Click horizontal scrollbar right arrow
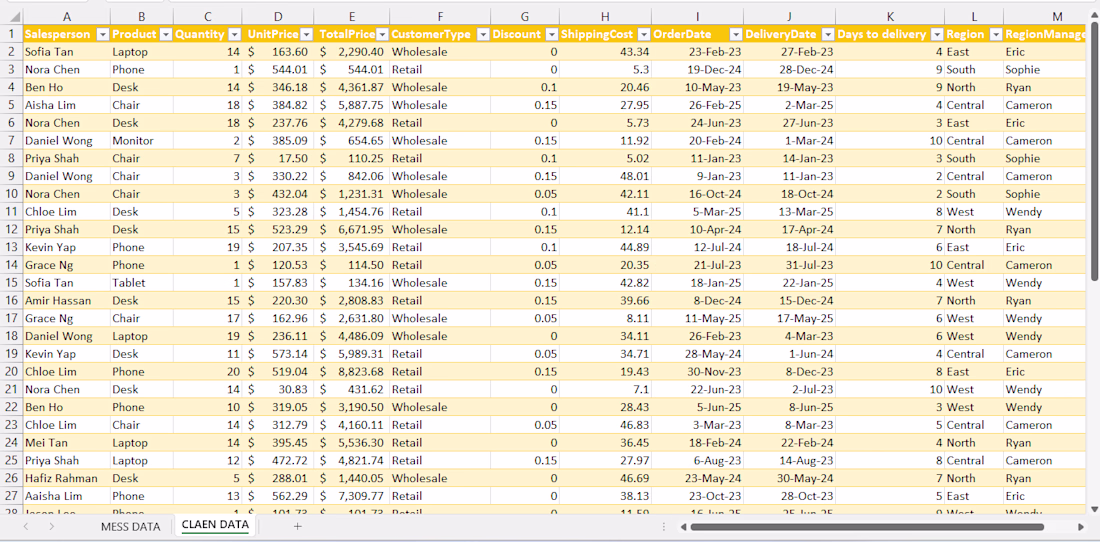The image size is (1100, 542). (x=1081, y=527)
